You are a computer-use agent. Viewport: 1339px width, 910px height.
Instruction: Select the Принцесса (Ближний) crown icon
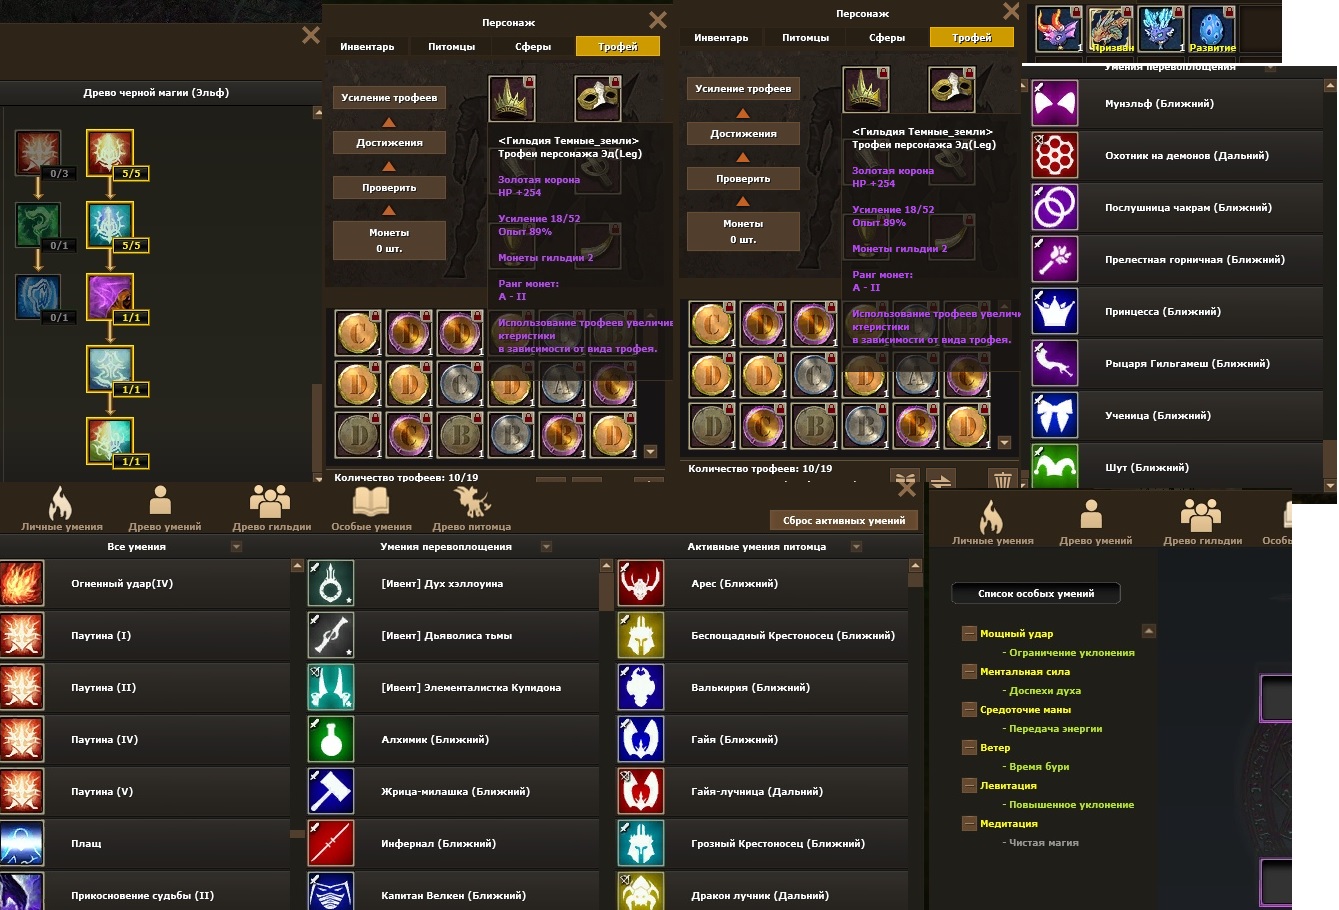[1055, 312]
